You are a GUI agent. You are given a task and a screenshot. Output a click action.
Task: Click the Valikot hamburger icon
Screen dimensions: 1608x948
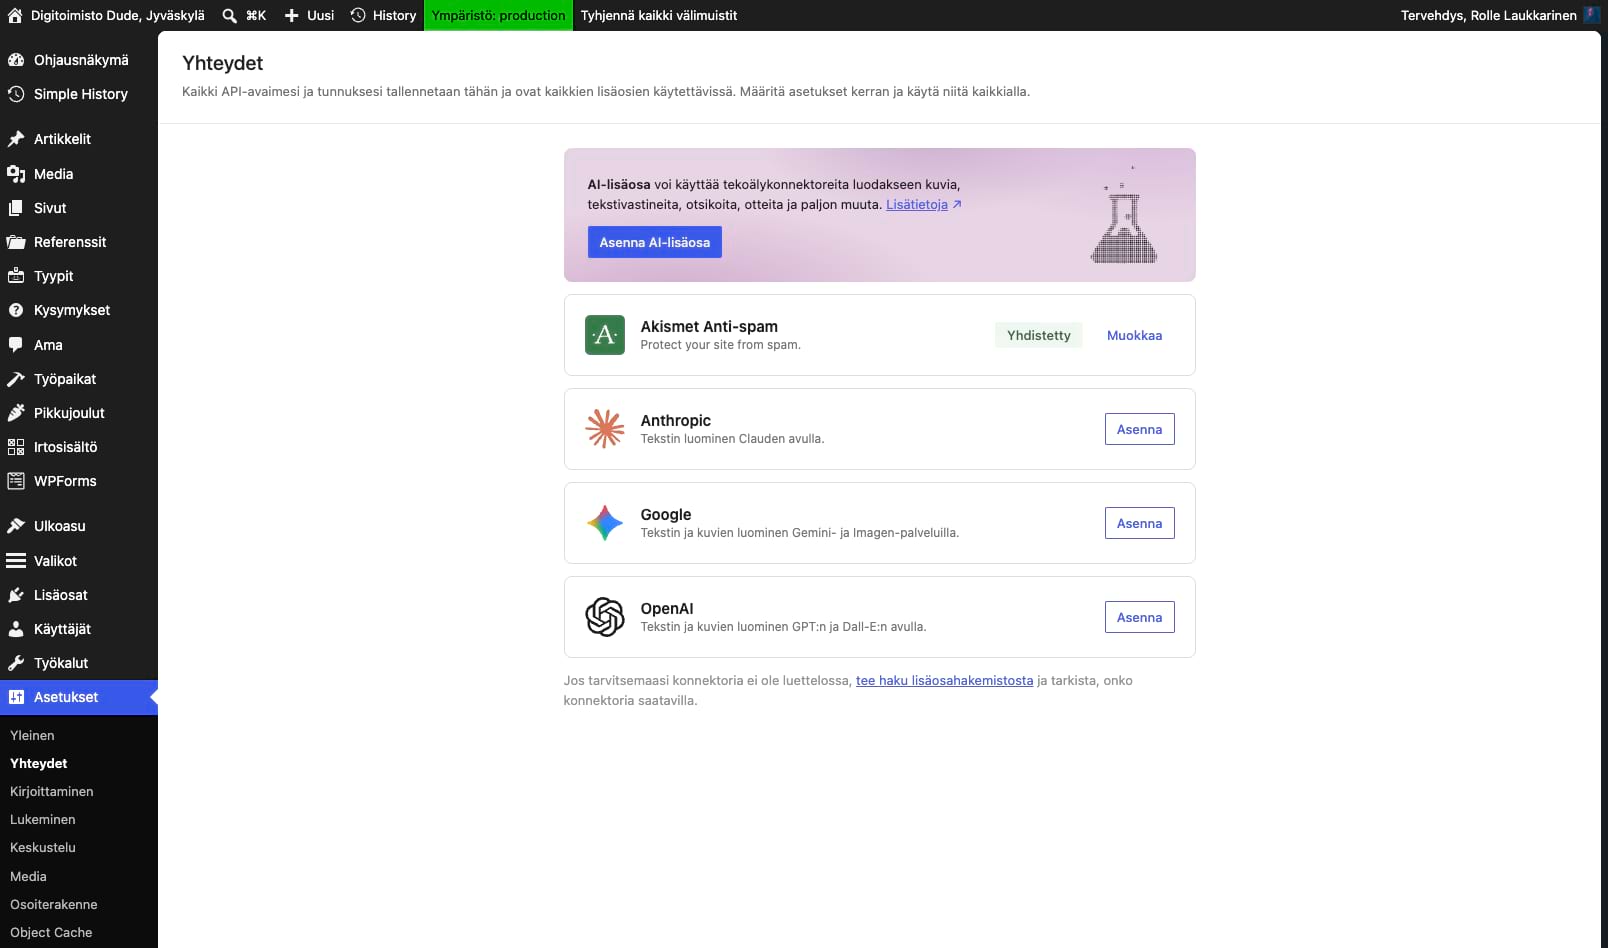pyautogui.click(x=16, y=561)
